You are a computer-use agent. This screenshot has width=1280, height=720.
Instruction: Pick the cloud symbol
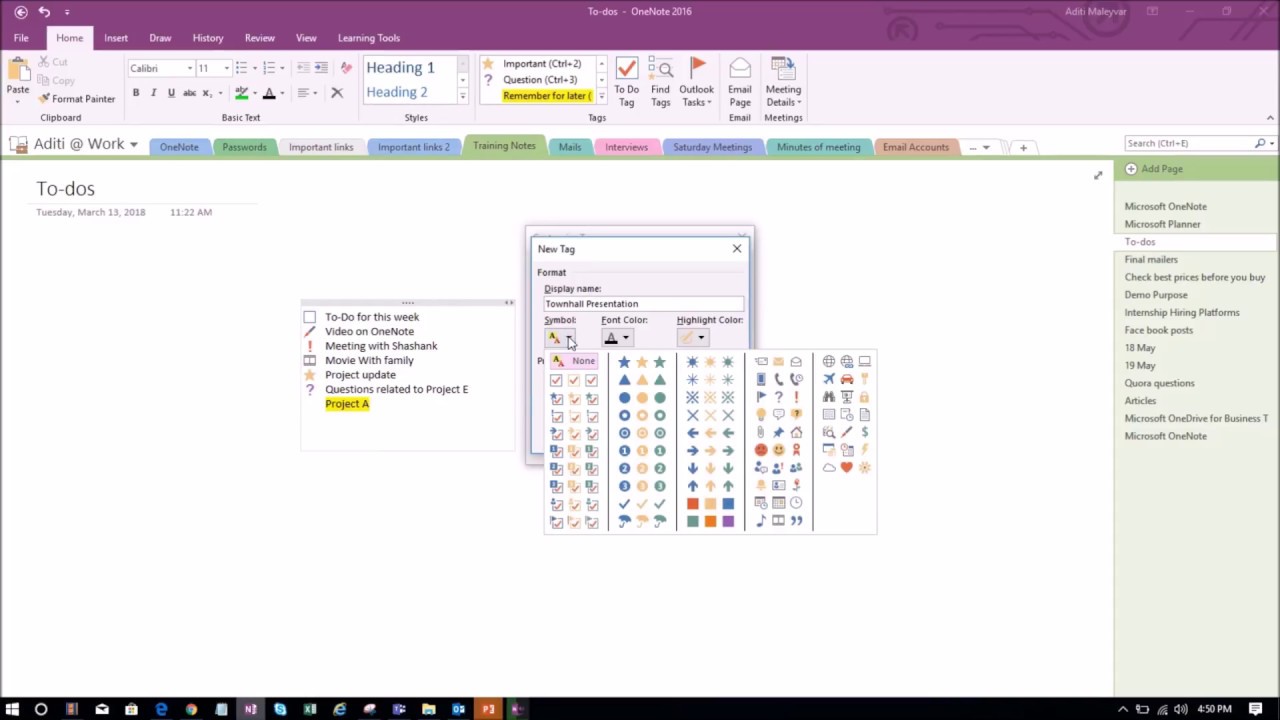click(x=829, y=467)
